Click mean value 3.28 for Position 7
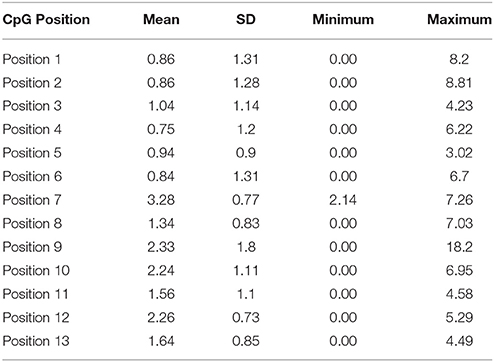Viewport: 494px width, 362px height. 161,200
